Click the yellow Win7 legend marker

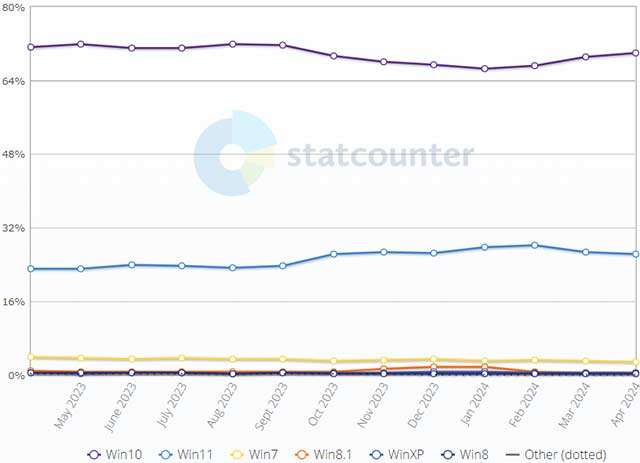tap(238, 454)
